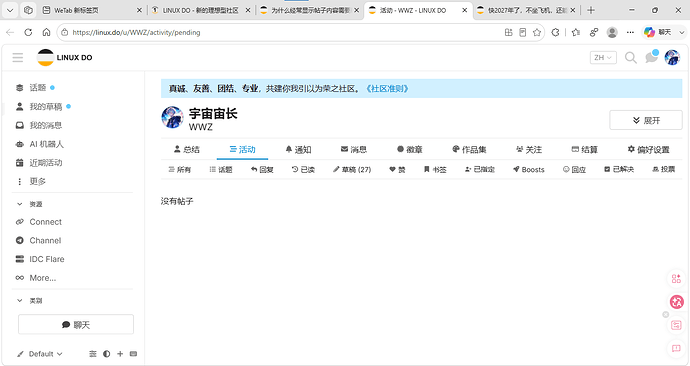Select the 所有 activity filter
The height and width of the screenshot is (366, 690).
(x=180, y=169)
